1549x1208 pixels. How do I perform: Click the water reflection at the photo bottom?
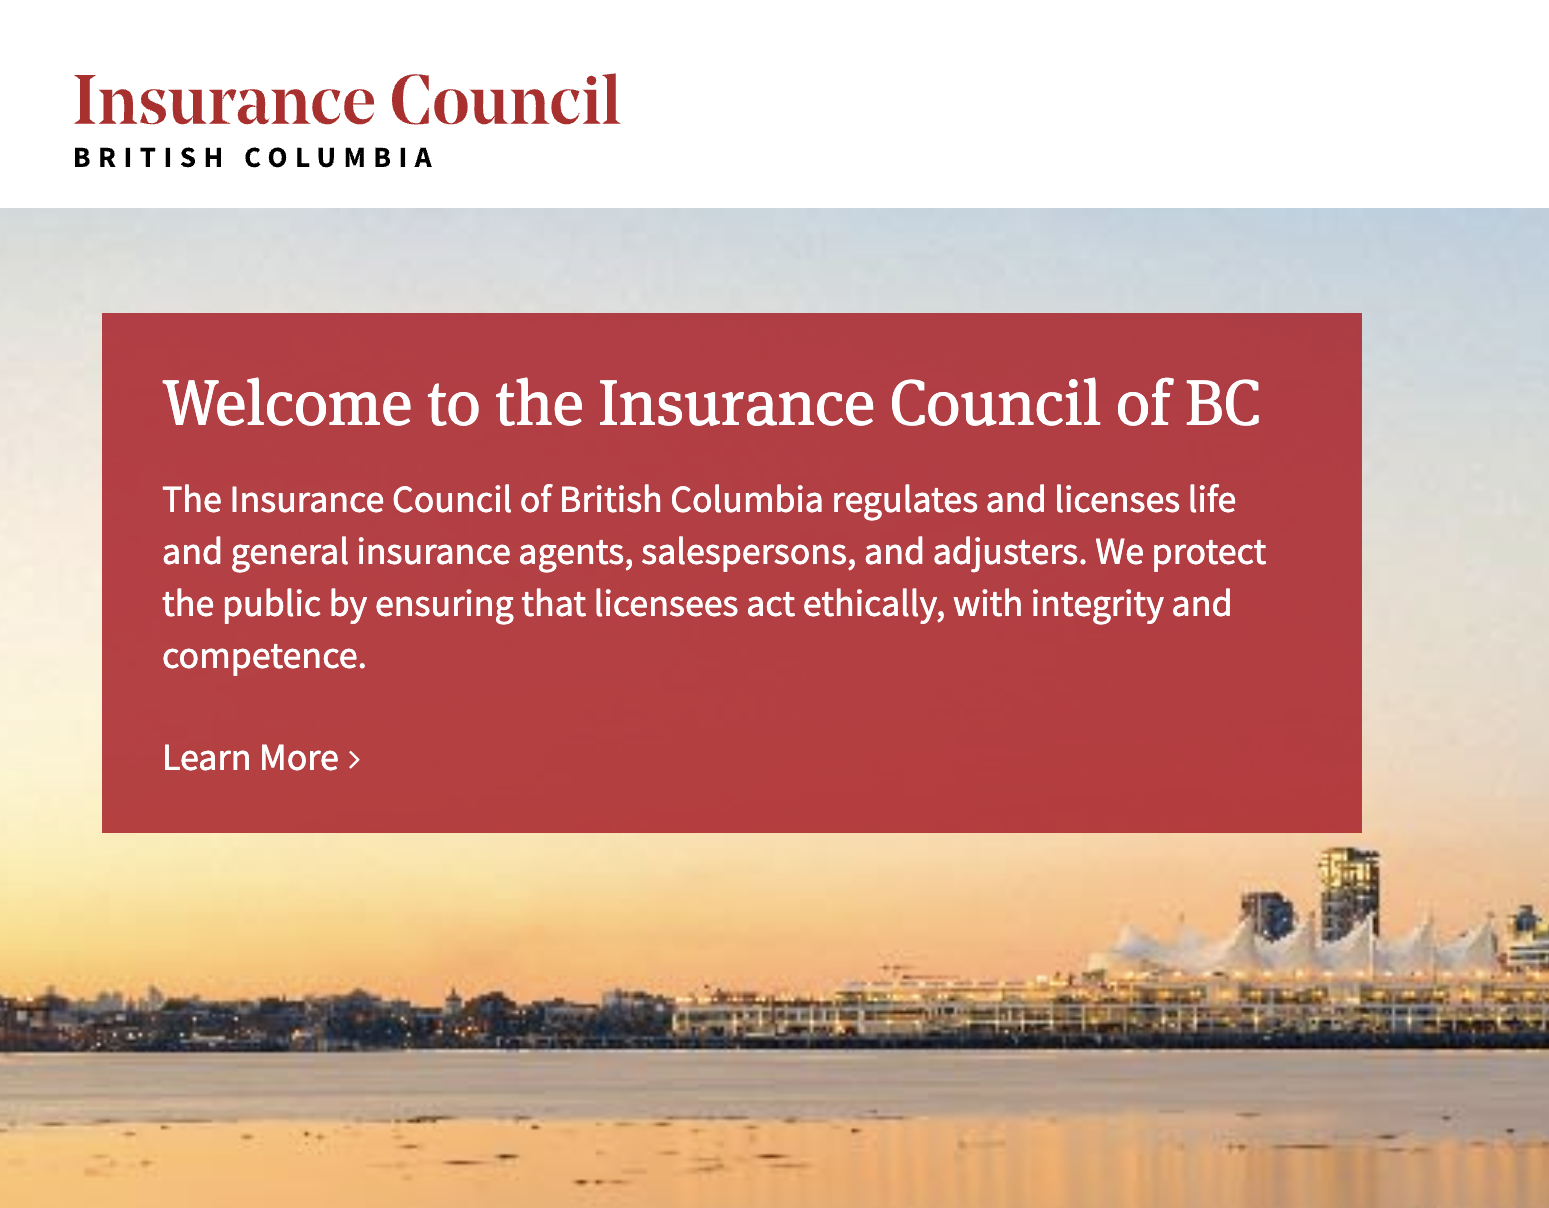tap(774, 1140)
